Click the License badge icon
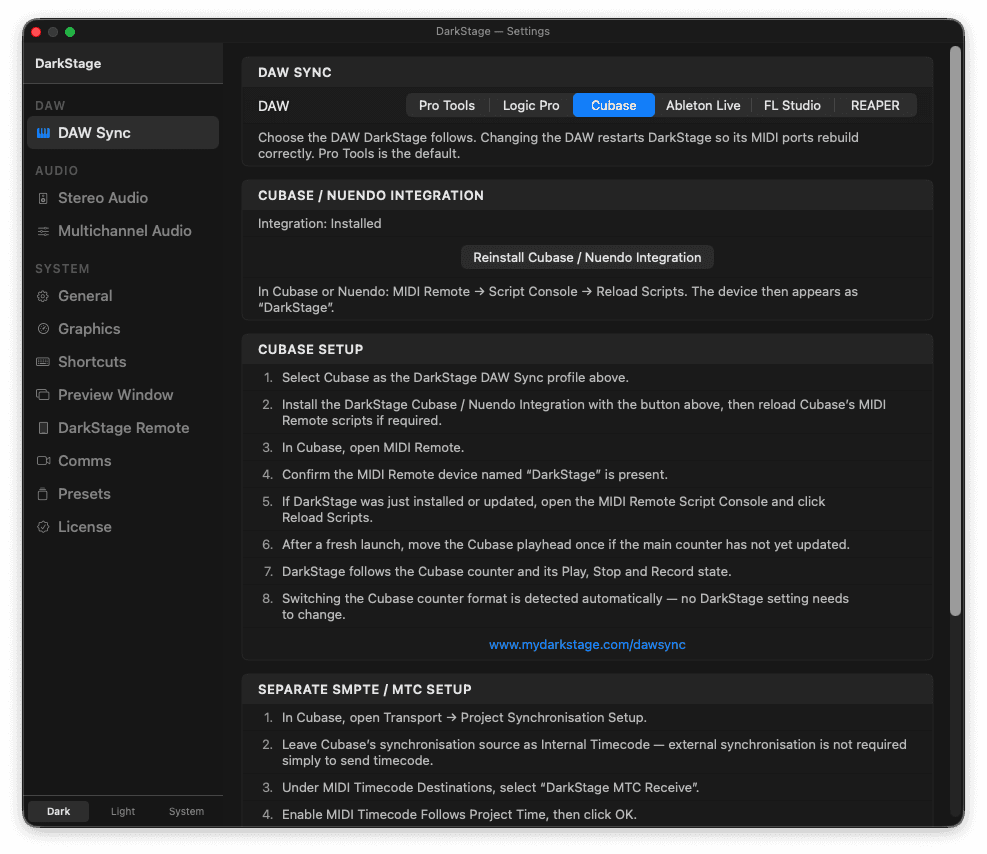 click(x=43, y=527)
